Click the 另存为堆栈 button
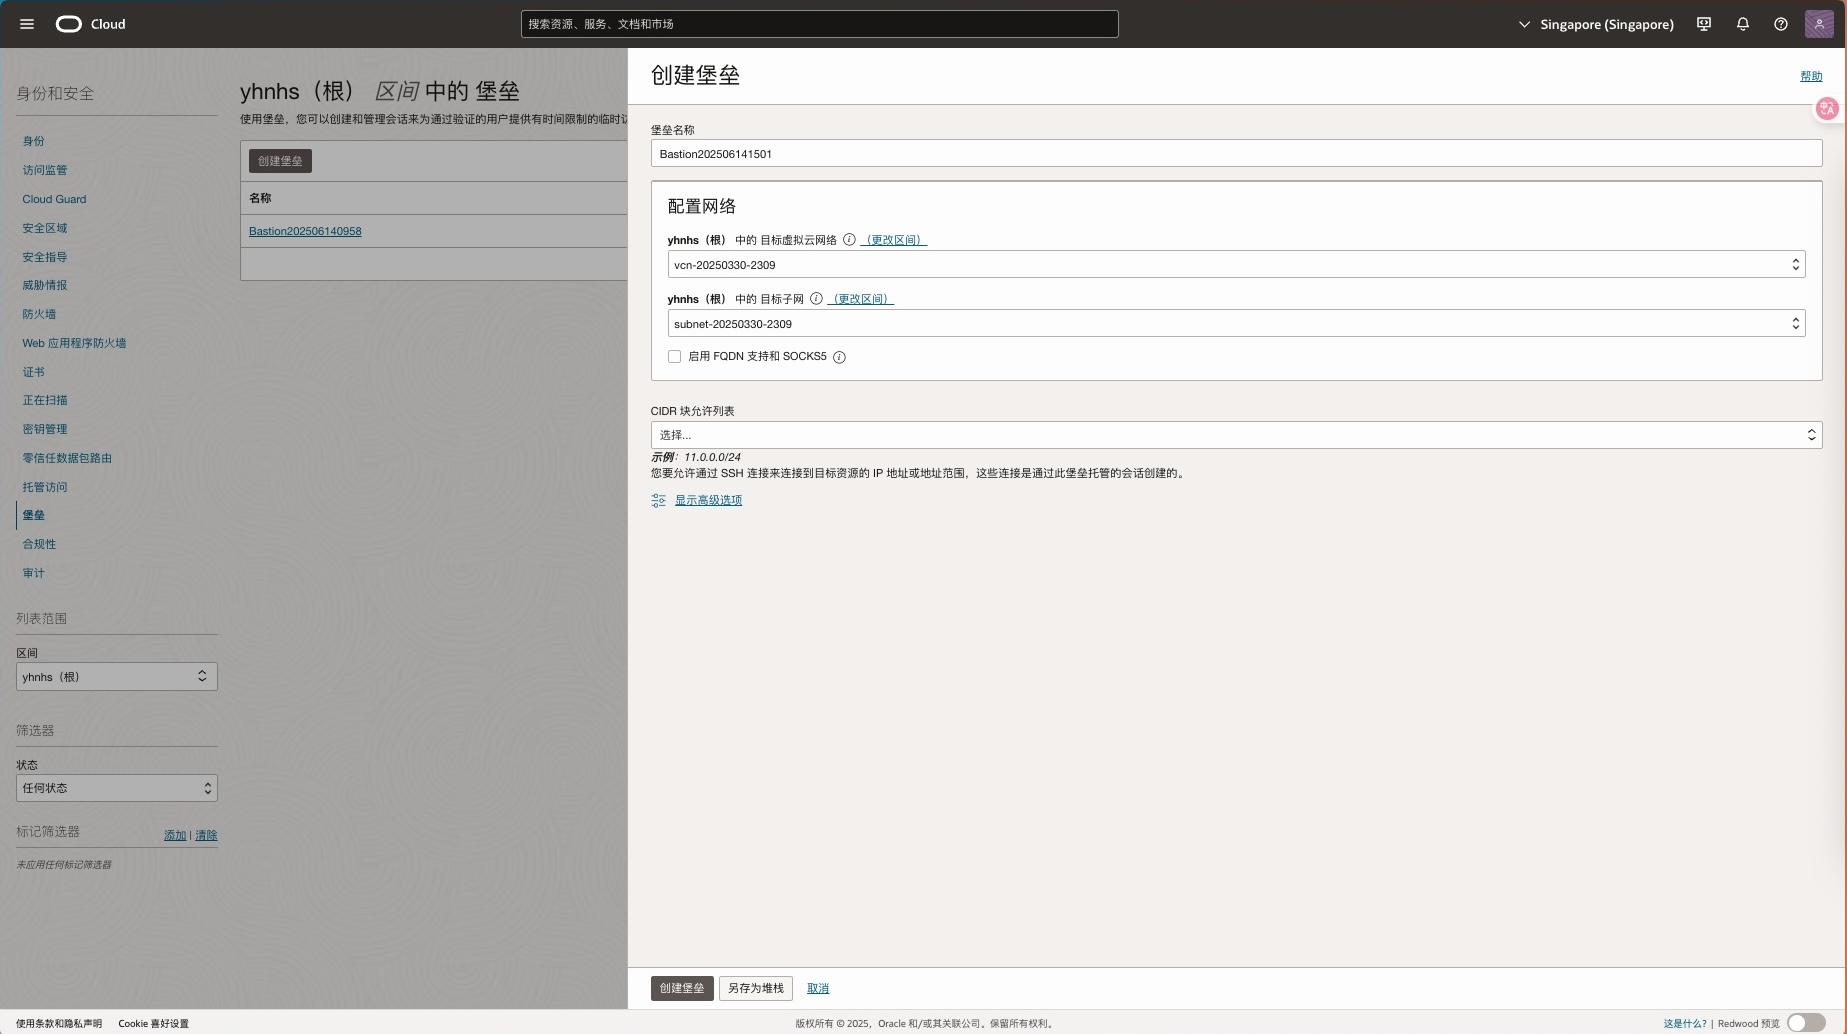Screen dimensions: 1847x1034 coord(756,988)
